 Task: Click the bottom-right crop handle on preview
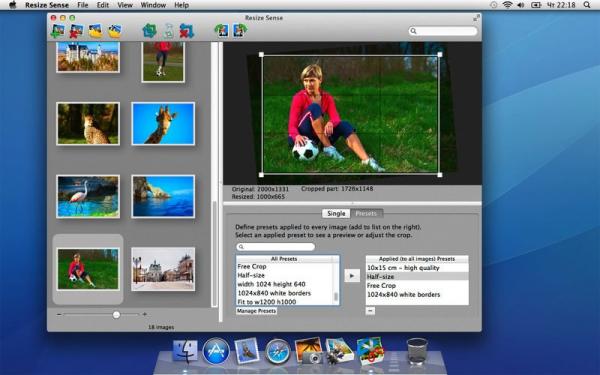[x=440, y=175]
